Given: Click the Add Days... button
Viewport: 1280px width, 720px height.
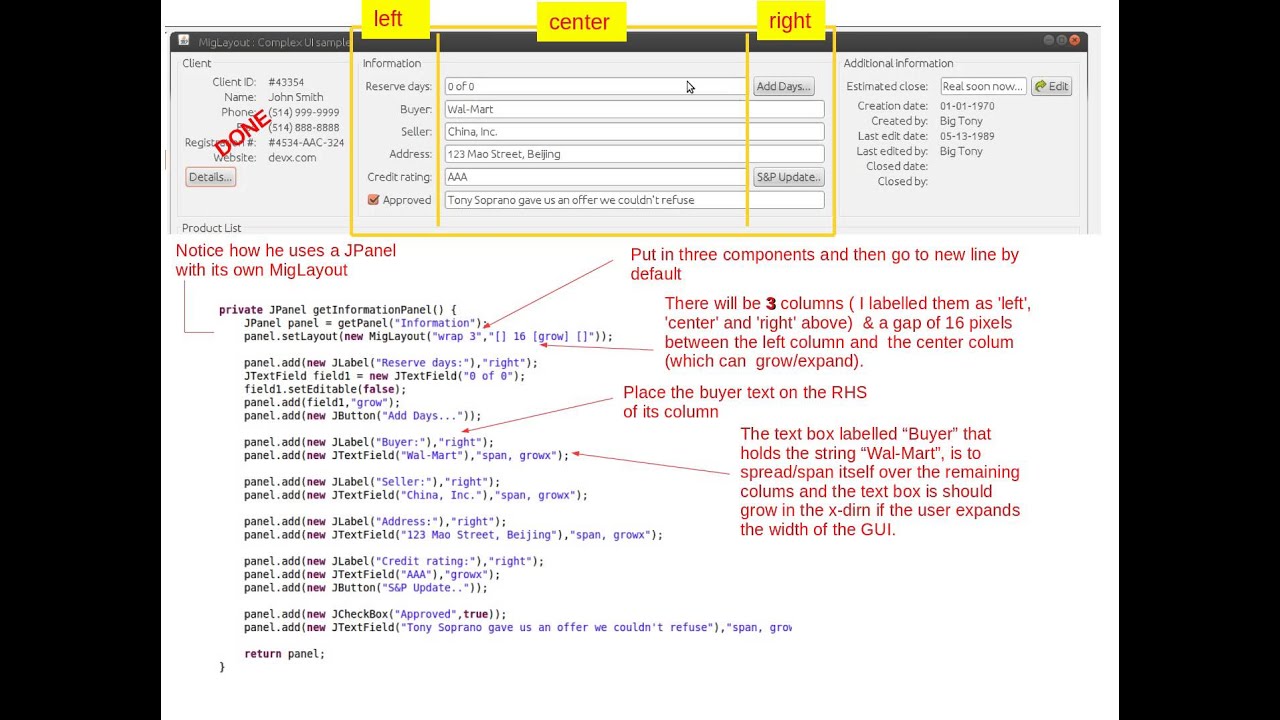Looking at the screenshot, I should point(783,87).
